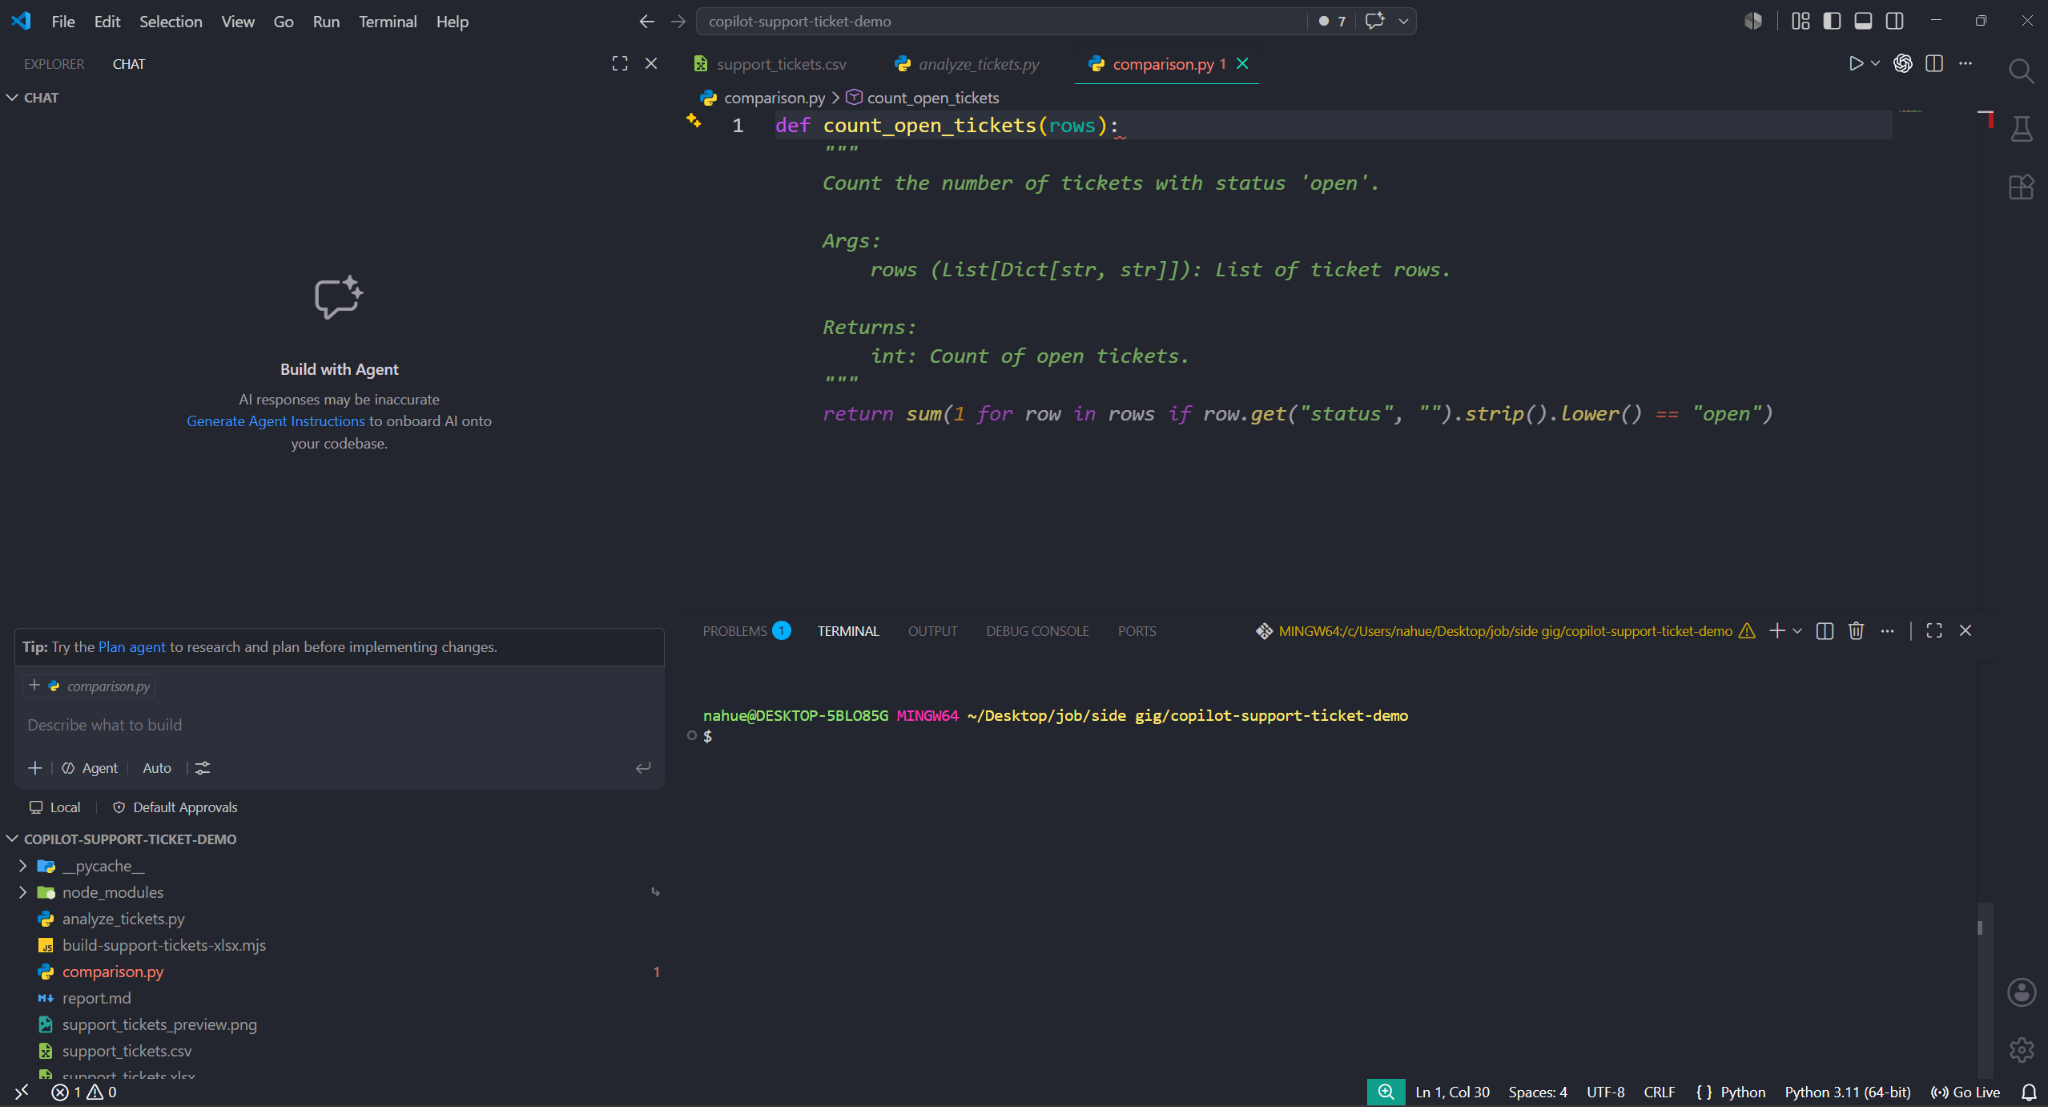Open the Accounts icon in the activity bar

[2021, 992]
